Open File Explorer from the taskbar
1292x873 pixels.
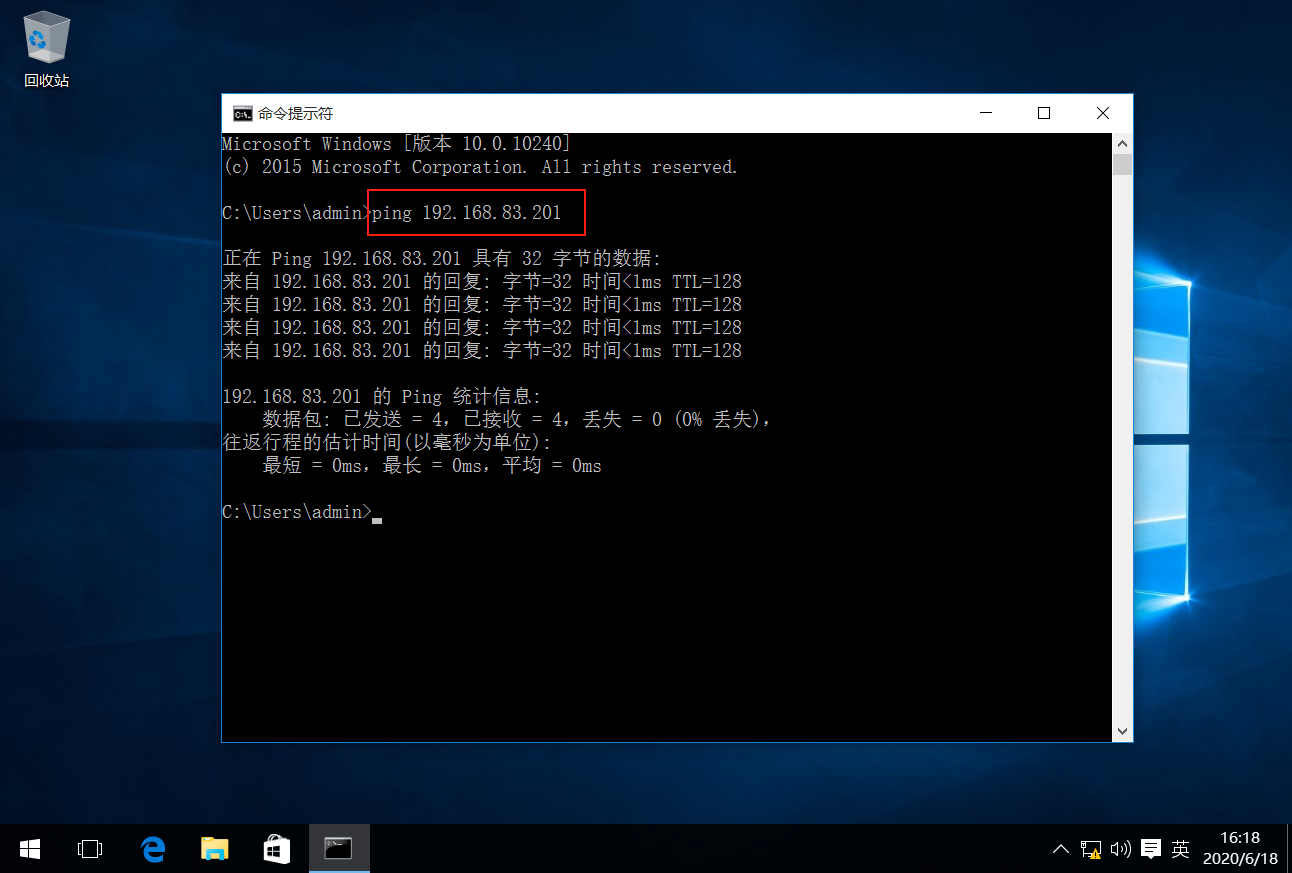pos(214,848)
